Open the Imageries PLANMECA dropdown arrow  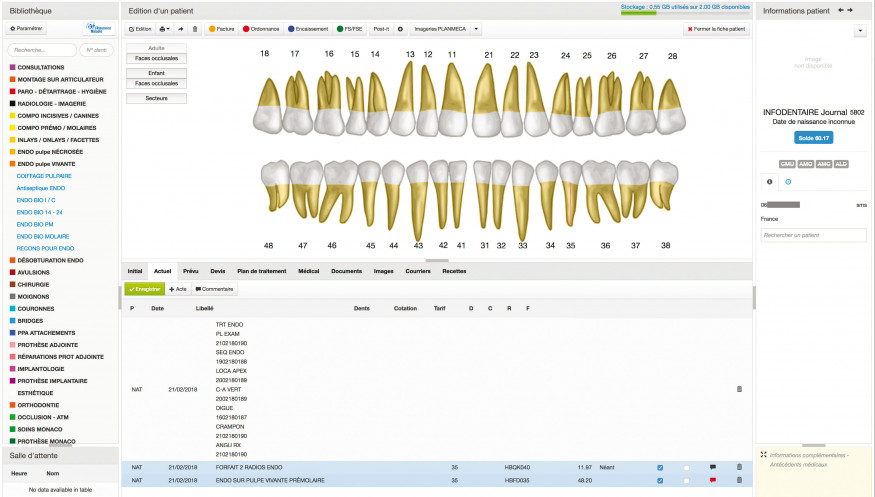pos(476,29)
